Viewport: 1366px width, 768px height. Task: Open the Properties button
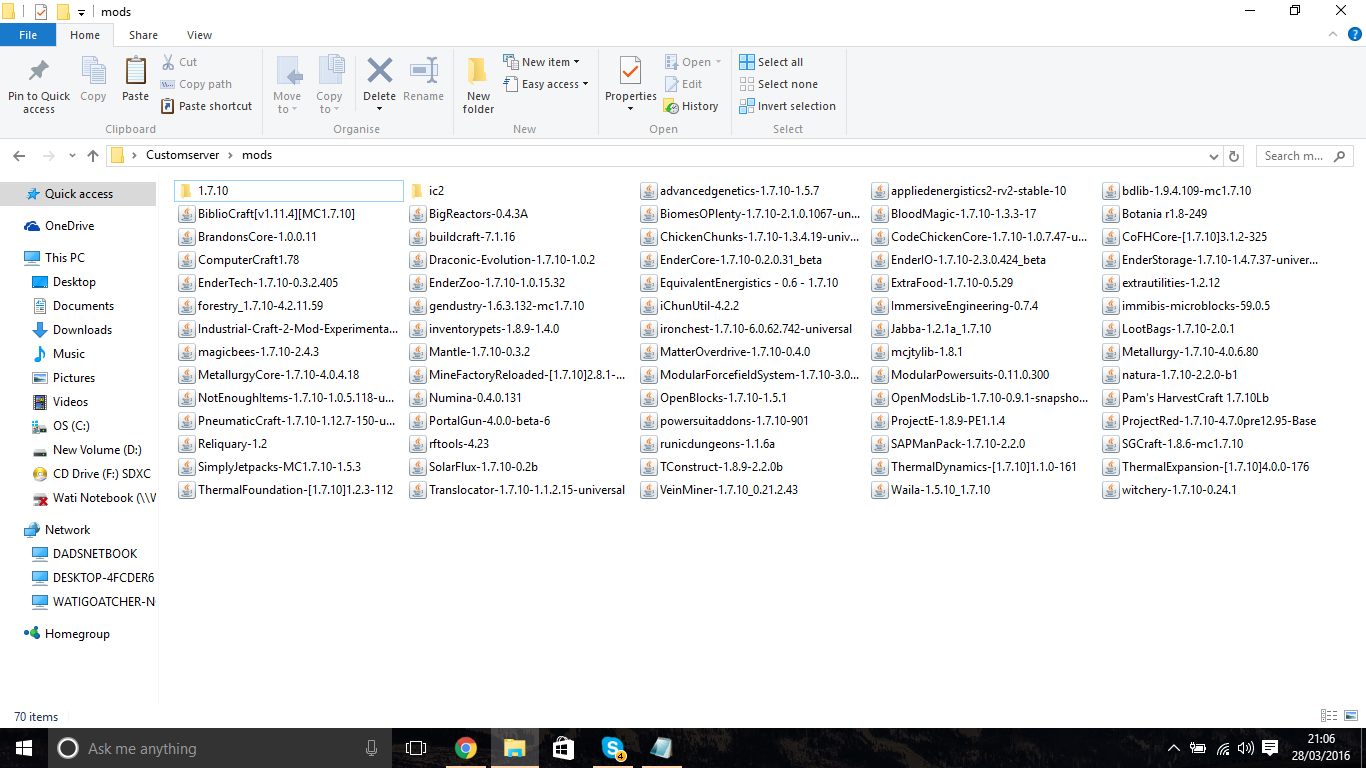[630, 86]
